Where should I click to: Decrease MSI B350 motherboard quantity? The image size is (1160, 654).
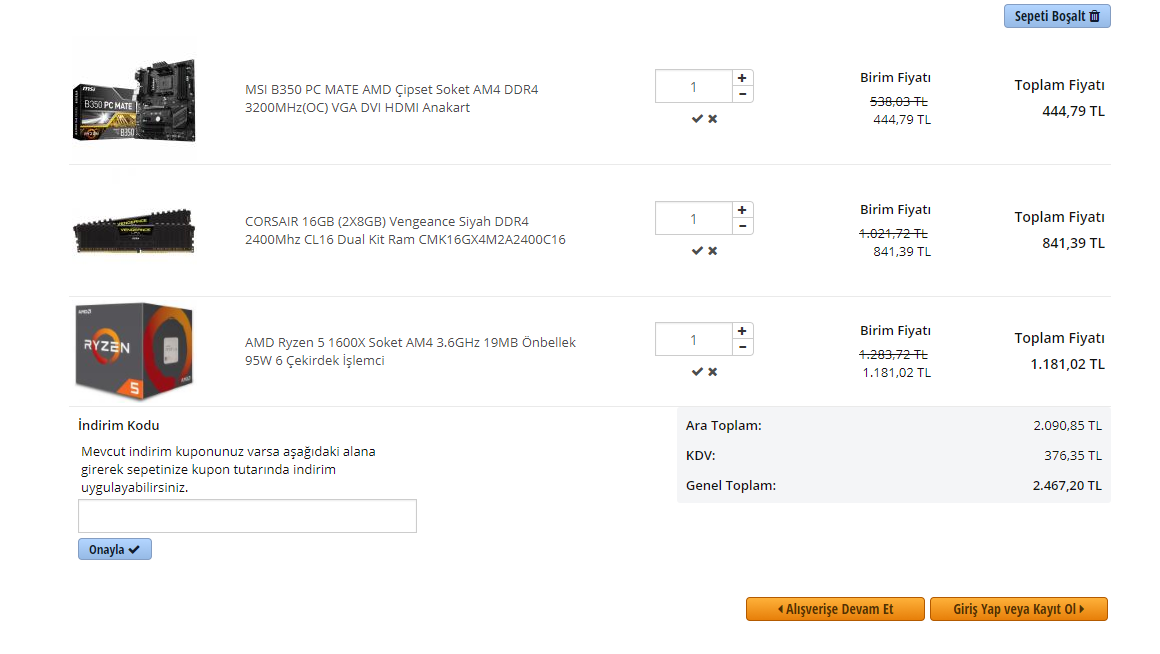pyautogui.click(x=742, y=94)
